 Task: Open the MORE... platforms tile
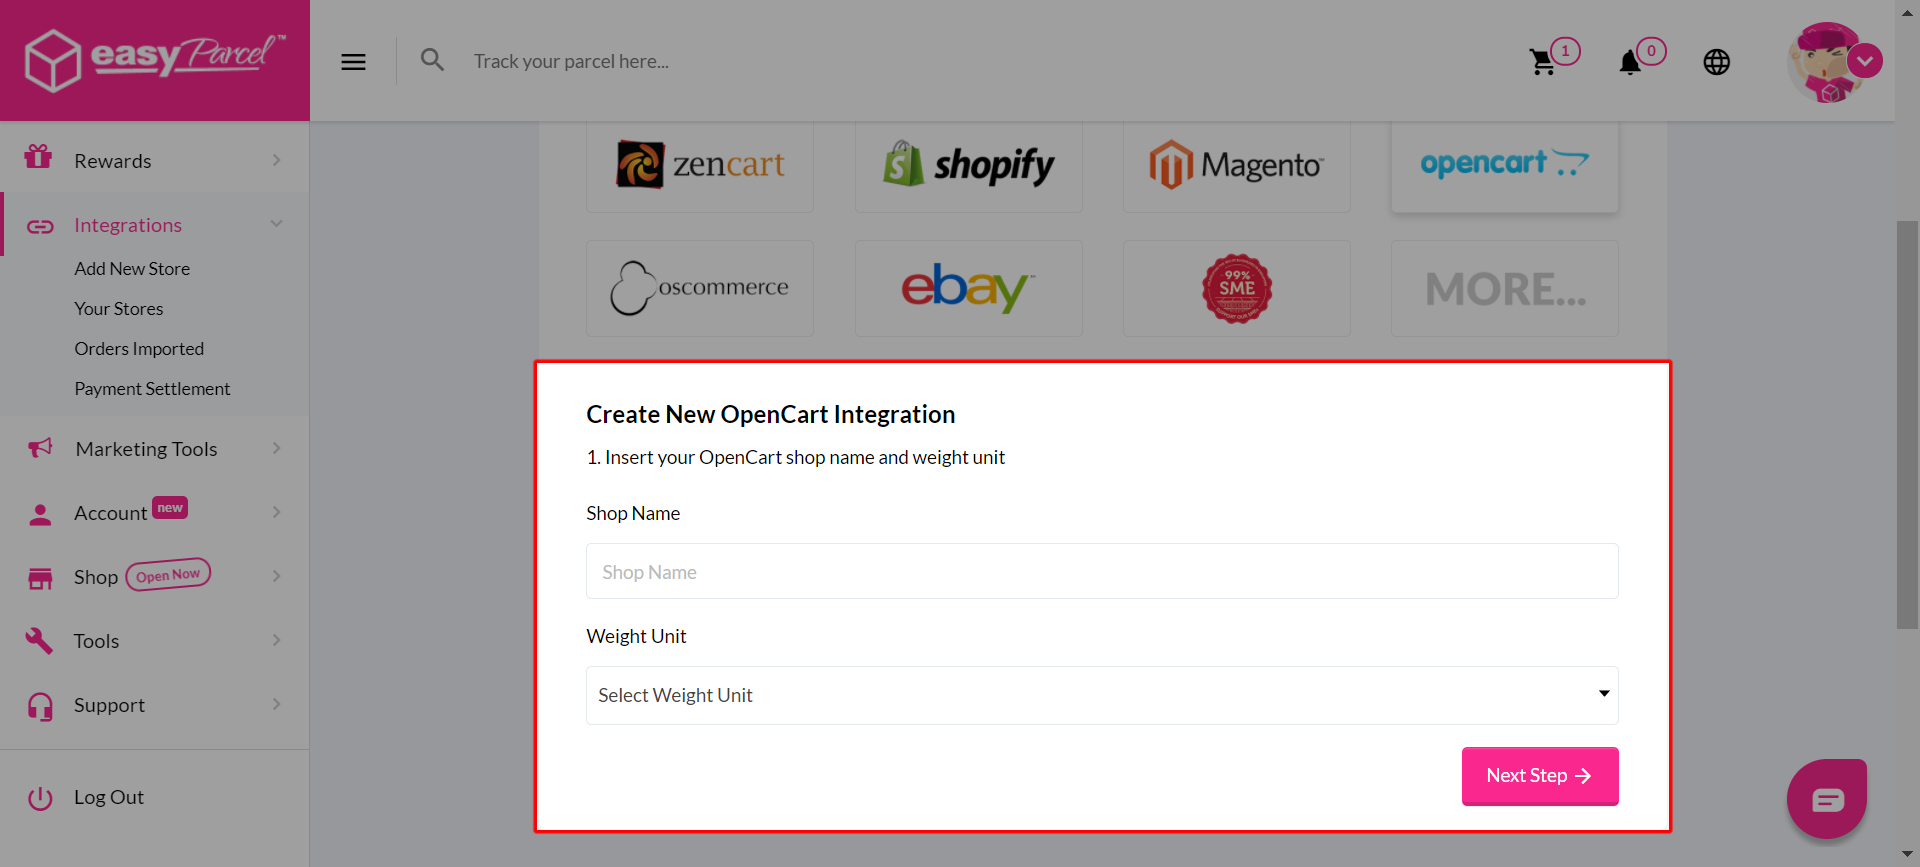pos(1504,288)
